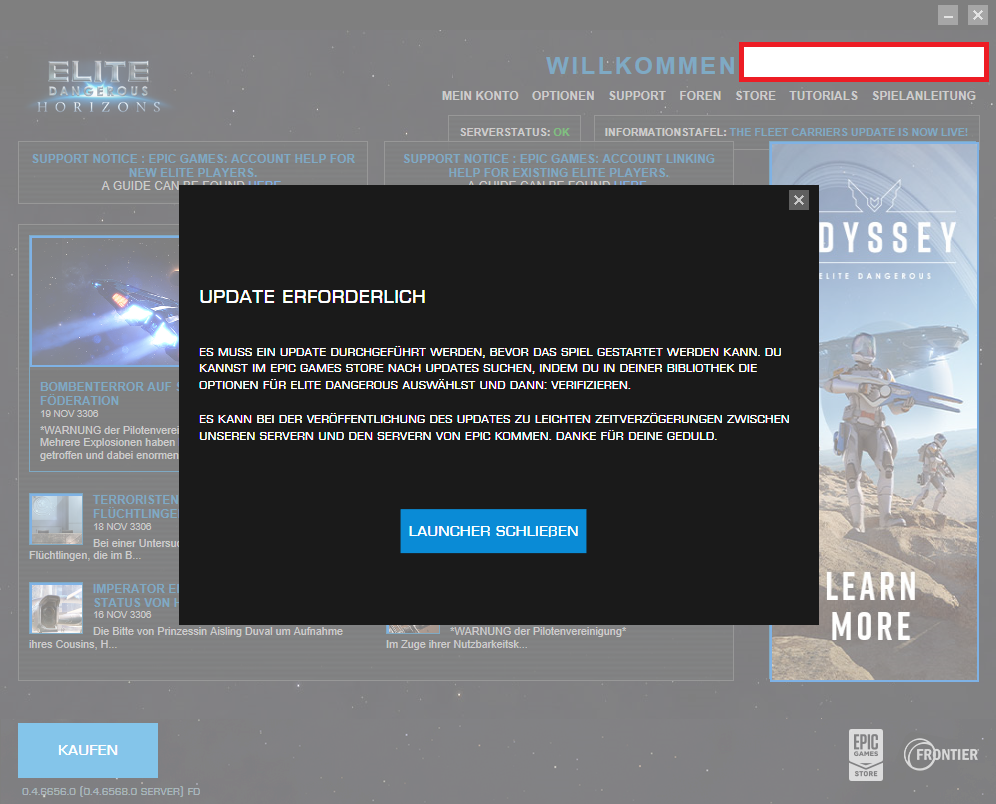The image size is (996, 804).
Task: Click the spaceship news image thumbnail
Action: click(105, 301)
